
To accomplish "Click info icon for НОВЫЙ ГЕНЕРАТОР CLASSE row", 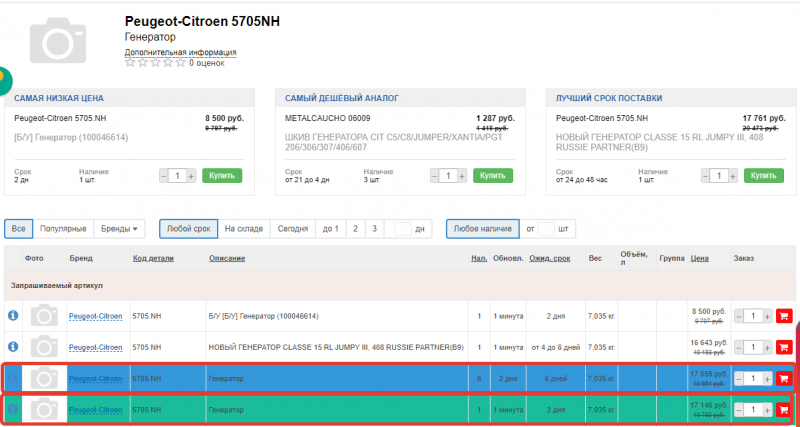I will [x=13, y=346].
